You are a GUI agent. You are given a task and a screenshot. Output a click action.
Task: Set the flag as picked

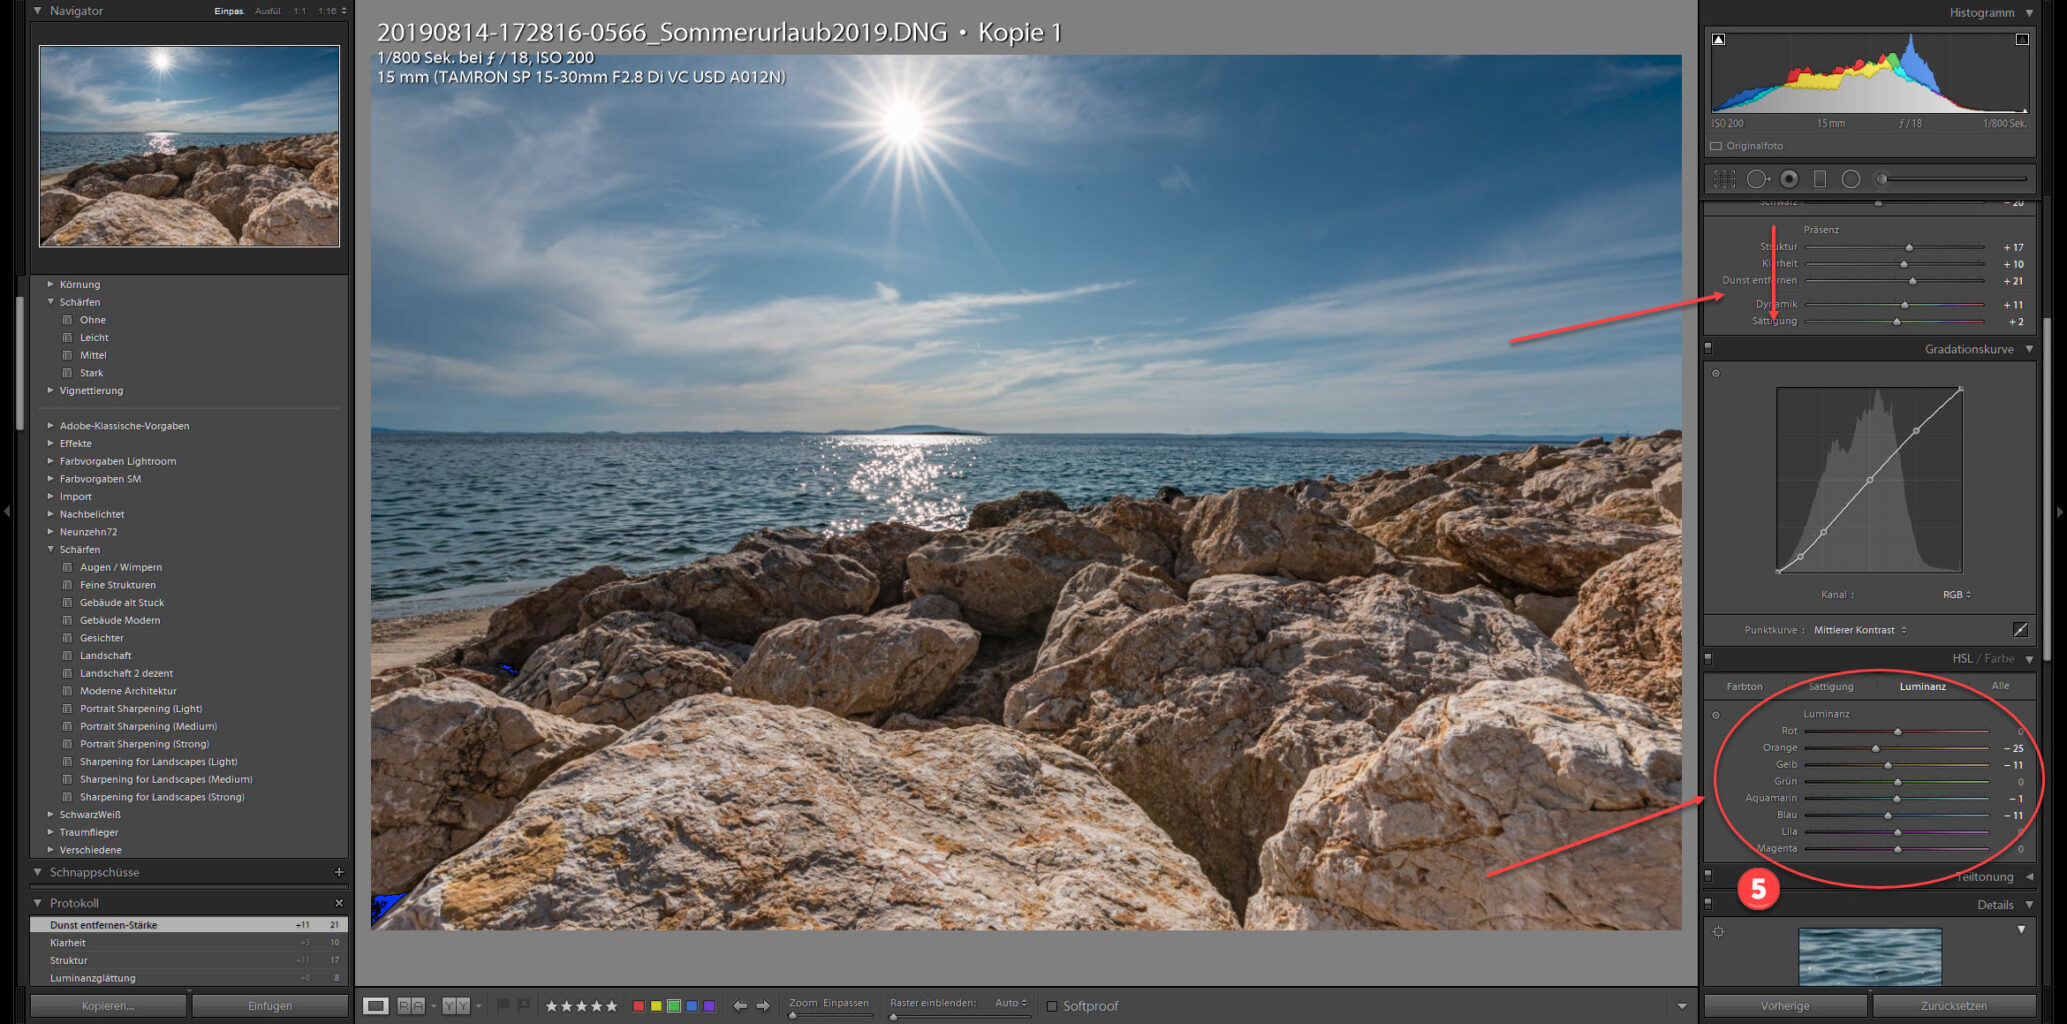click(503, 1005)
